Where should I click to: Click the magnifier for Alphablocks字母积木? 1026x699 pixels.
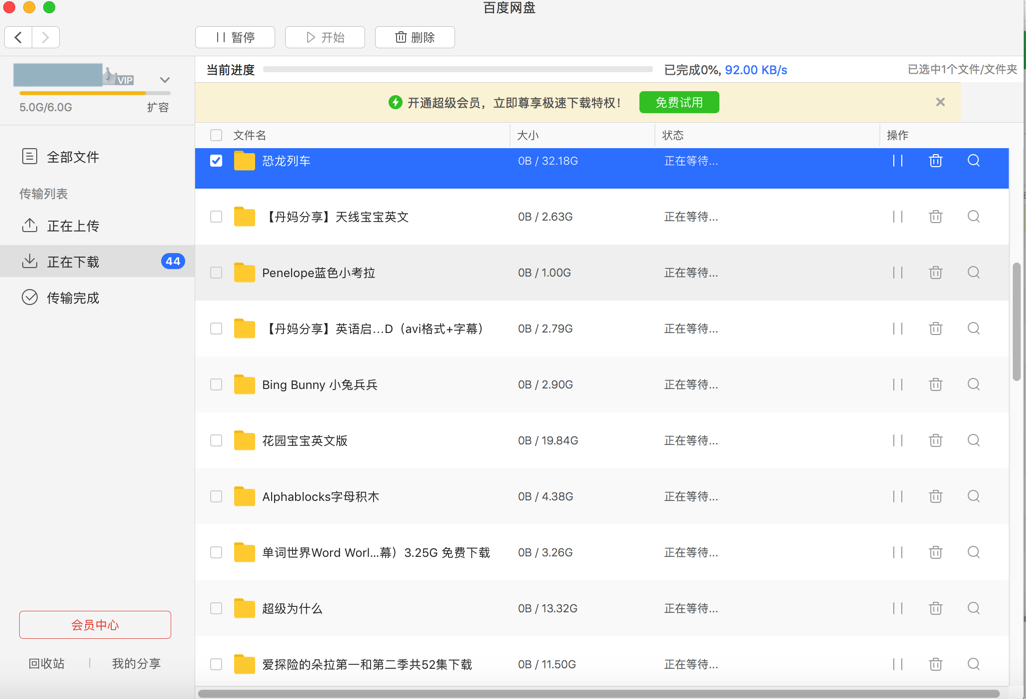click(x=974, y=496)
